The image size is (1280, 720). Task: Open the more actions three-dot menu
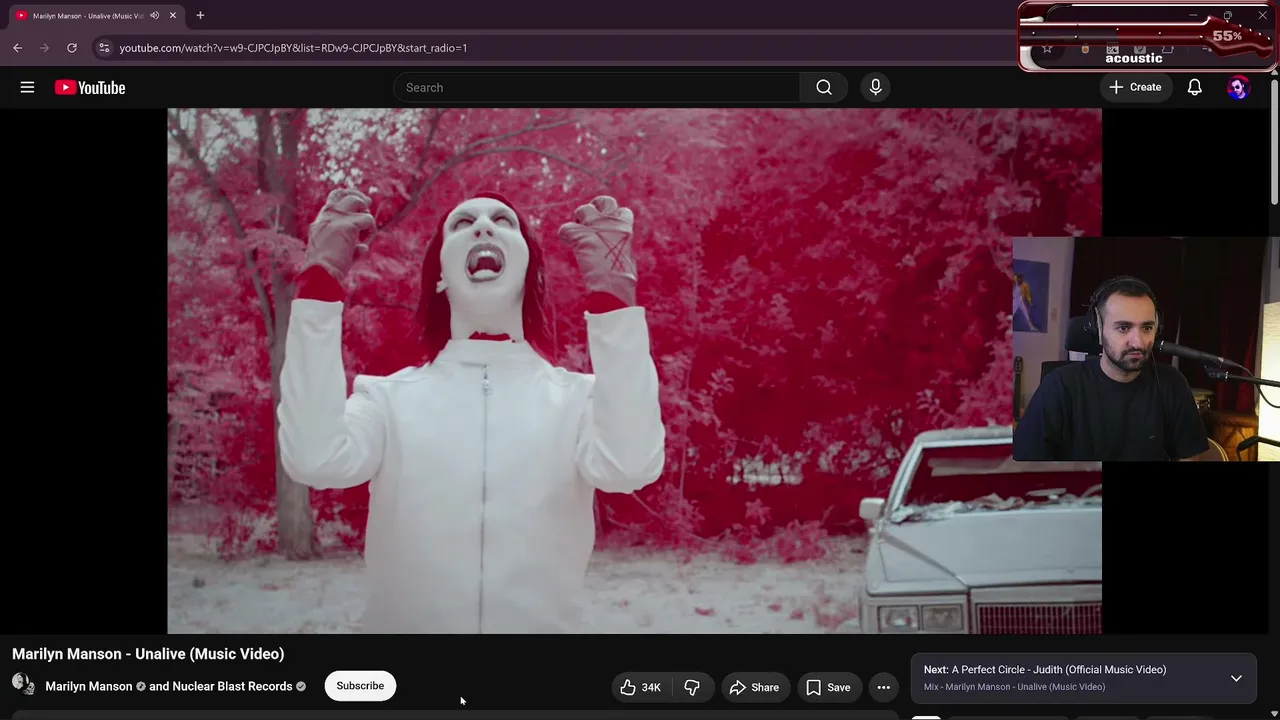[883, 687]
